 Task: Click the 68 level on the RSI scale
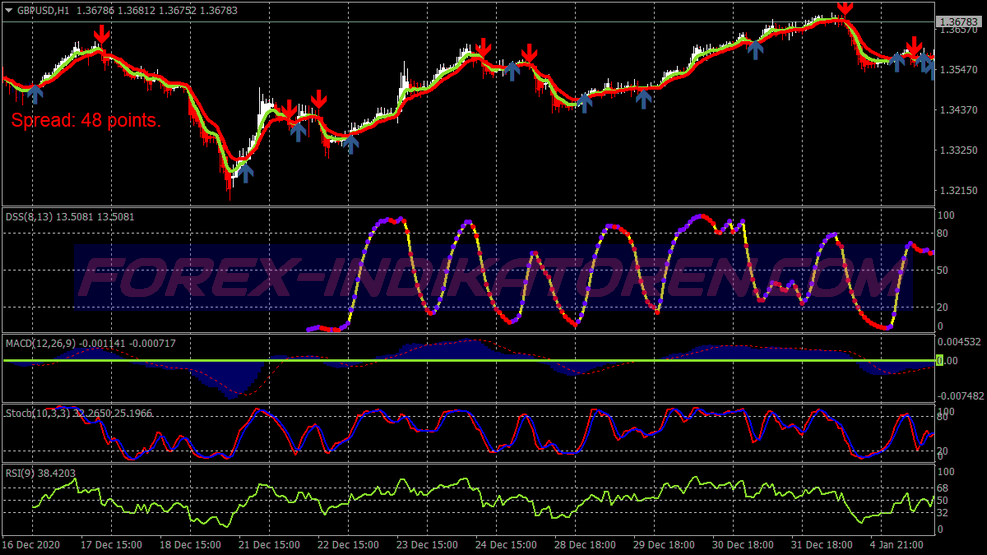tap(942, 488)
